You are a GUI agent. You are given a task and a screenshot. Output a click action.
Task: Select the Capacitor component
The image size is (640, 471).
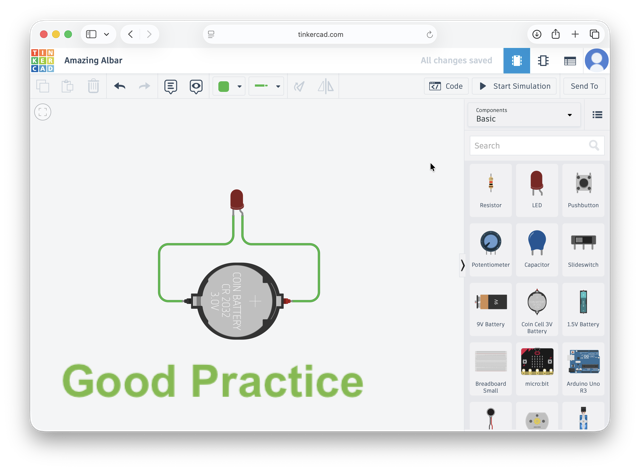537,250
